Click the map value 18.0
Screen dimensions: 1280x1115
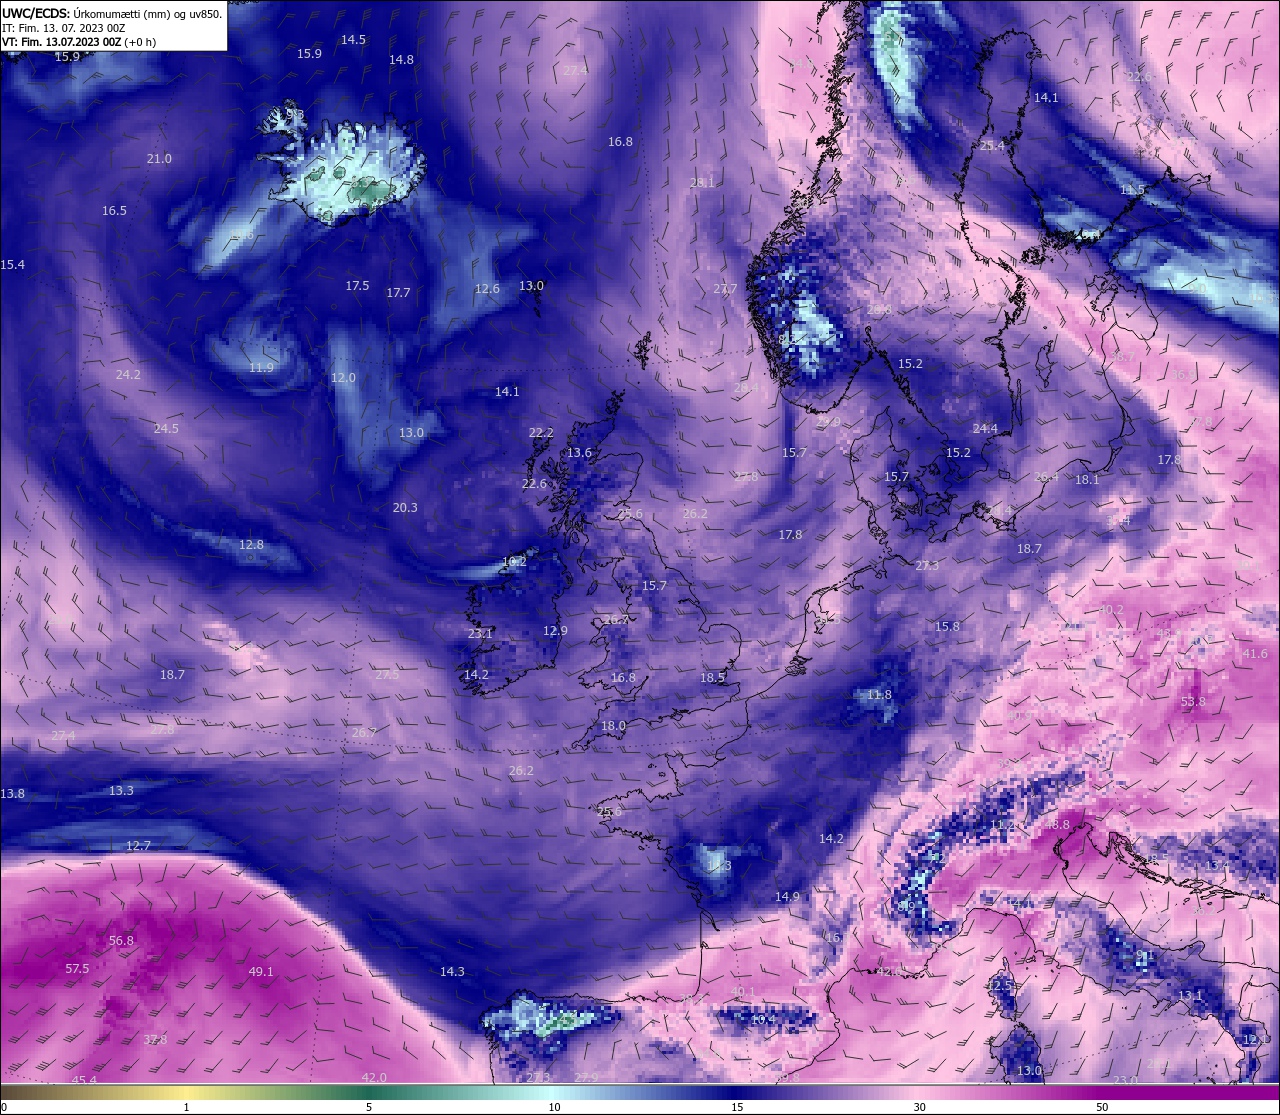coord(613,726)
